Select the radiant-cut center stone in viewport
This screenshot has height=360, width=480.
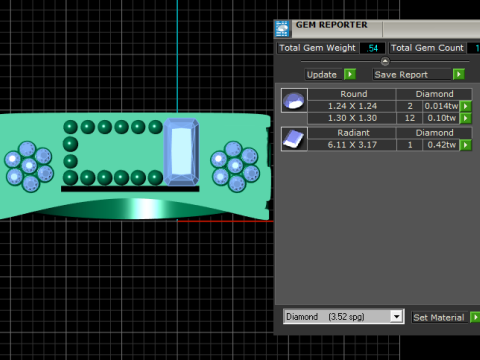pyautogui.click(x=181, y=152)
